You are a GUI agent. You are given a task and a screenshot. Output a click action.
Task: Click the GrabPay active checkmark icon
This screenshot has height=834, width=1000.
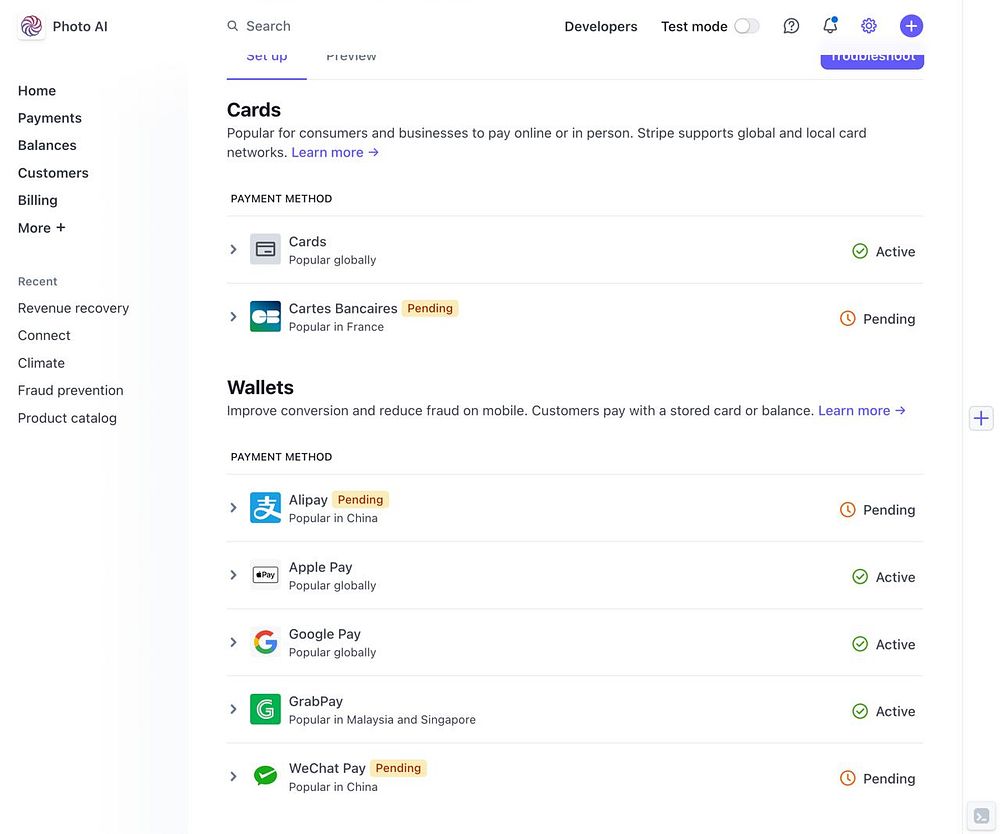(860, 711)
